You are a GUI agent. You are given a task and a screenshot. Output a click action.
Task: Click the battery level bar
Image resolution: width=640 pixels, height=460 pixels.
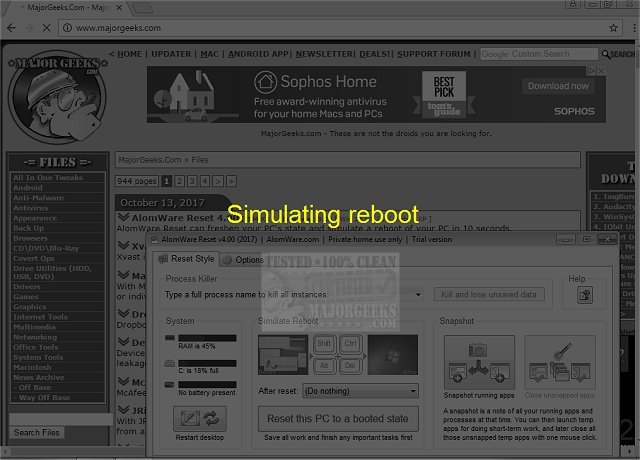(x=207, y=384)
